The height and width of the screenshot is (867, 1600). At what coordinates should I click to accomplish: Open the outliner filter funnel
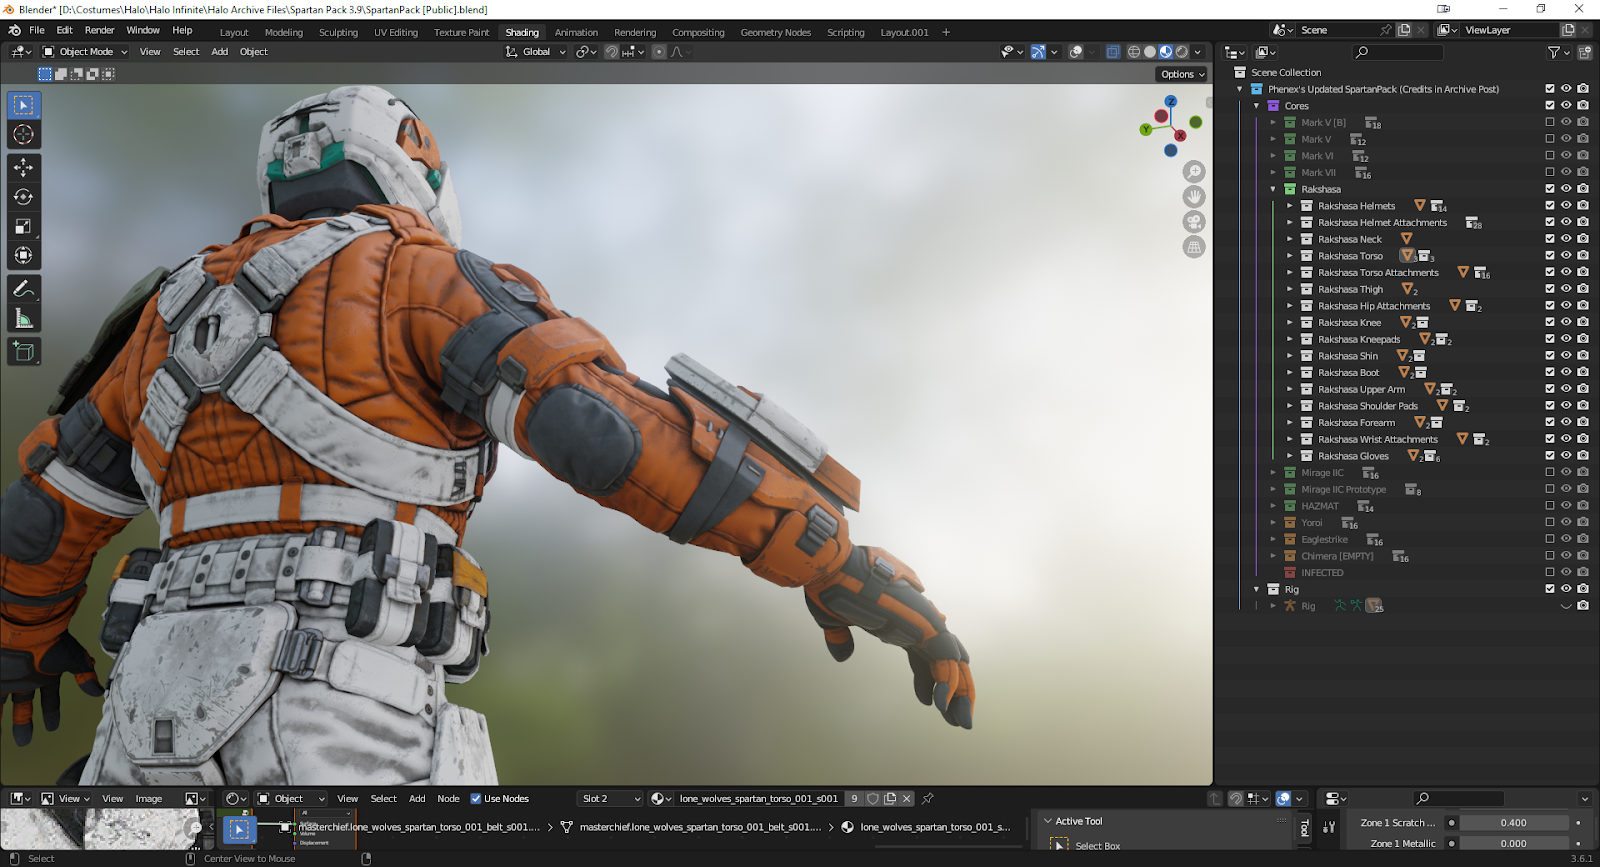[x=1553, y=52]
